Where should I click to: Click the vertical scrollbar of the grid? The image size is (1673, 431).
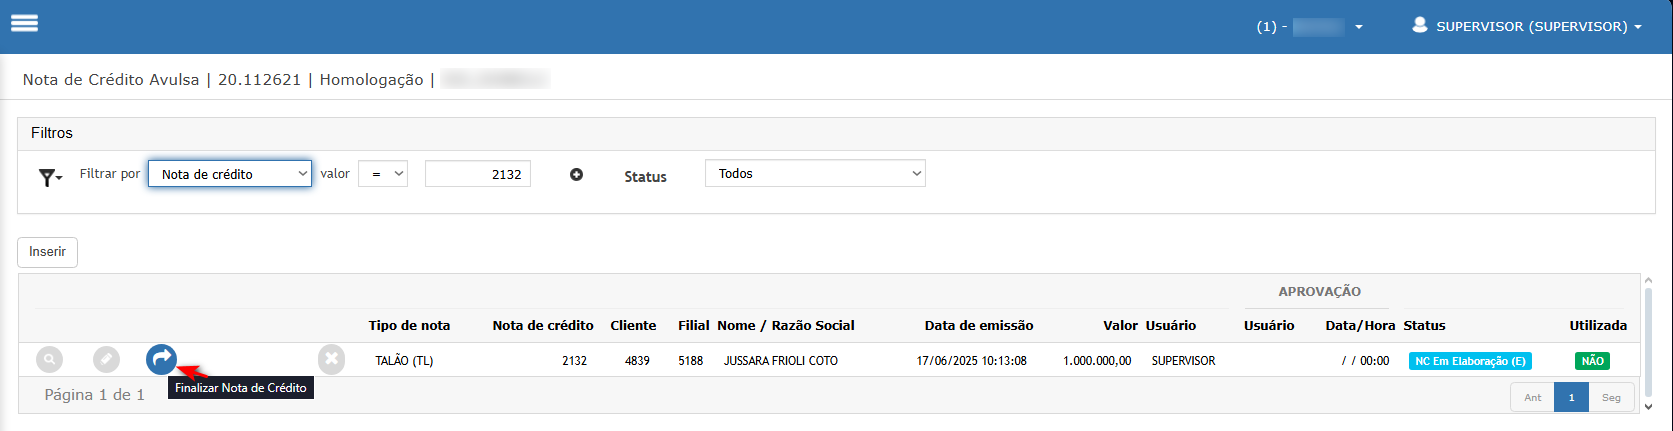tap(1648, 343)
